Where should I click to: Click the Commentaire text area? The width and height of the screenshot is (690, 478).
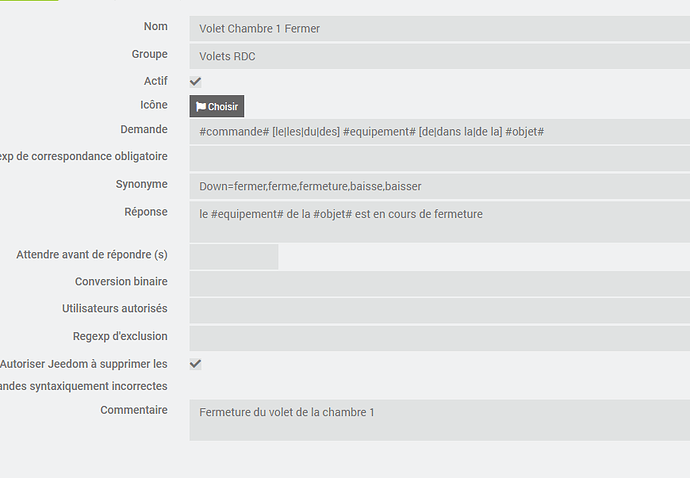(x=438, y=420)
